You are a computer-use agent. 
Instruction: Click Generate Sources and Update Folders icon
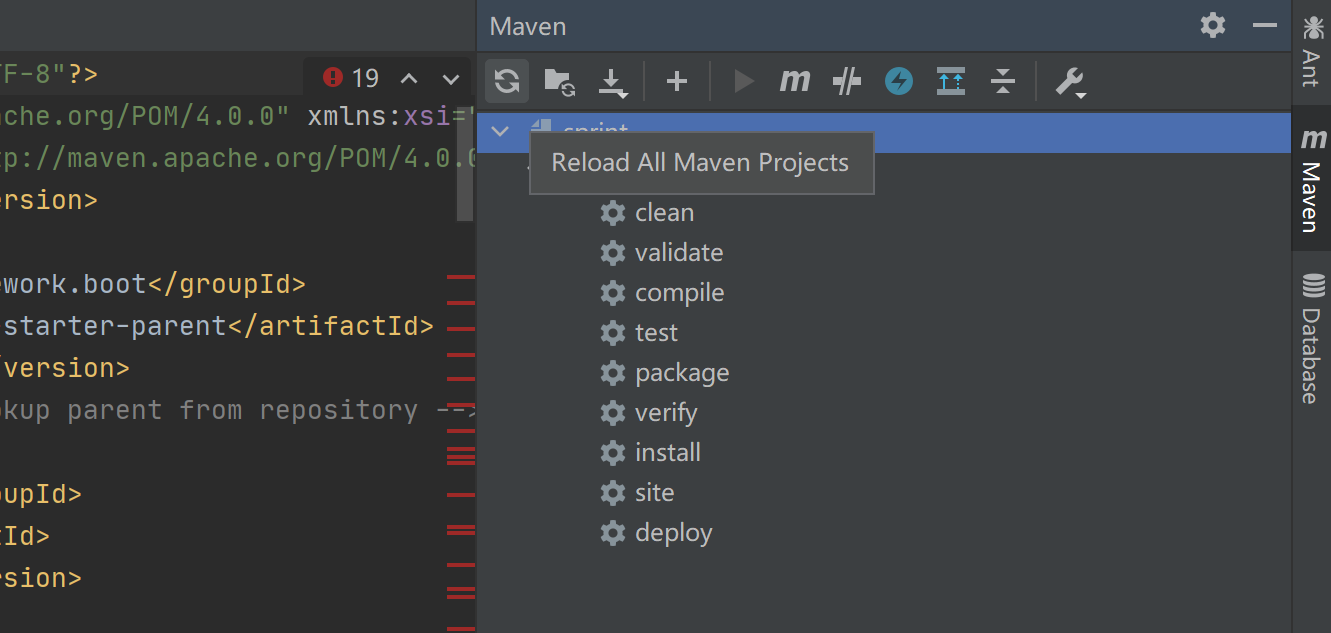[560, 81]
